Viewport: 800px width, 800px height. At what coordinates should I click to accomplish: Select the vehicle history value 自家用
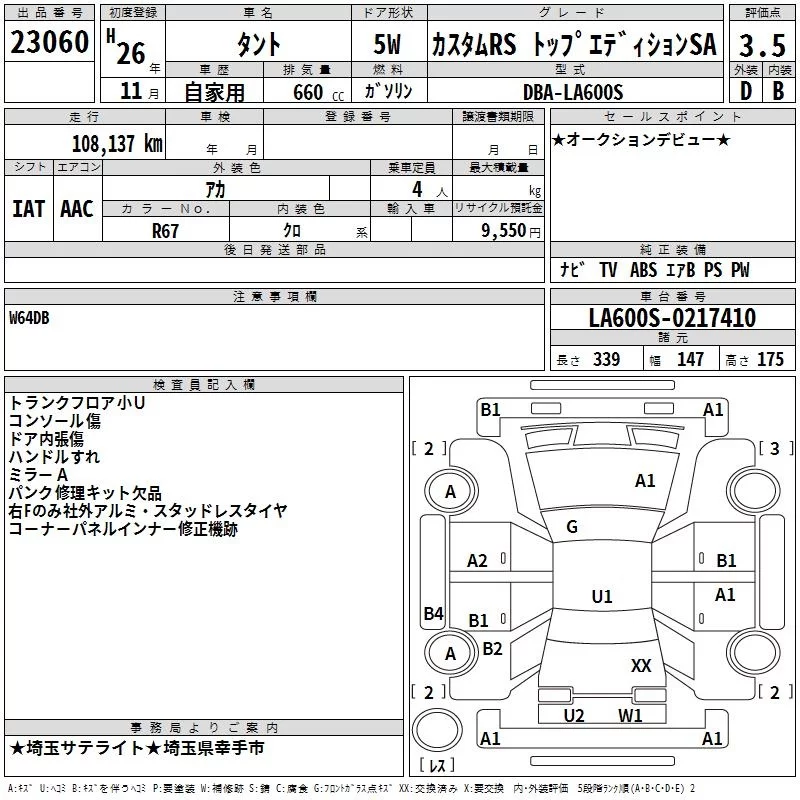point(214,92)
